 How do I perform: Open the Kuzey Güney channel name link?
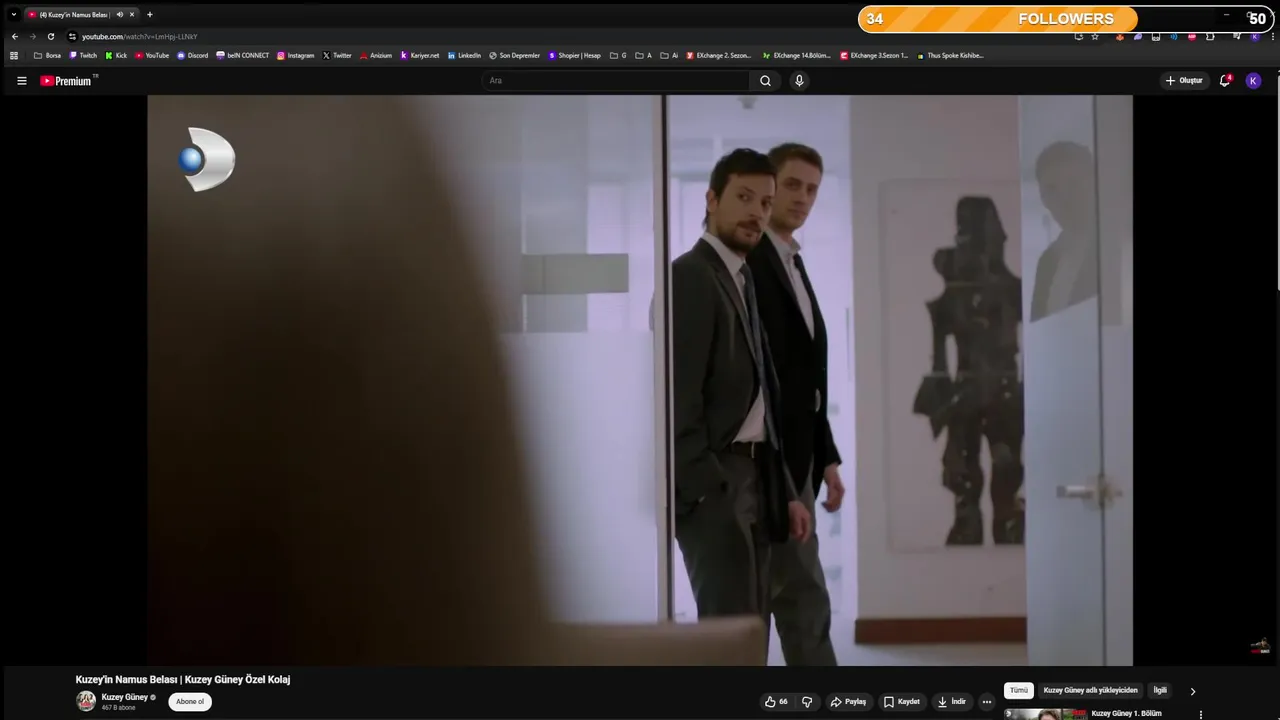[125, 697]
